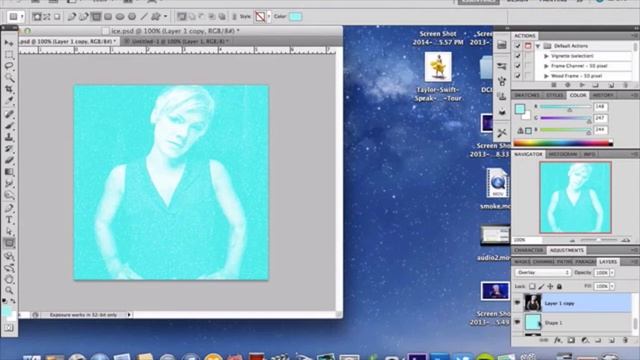The width and height of the screenshot is (640, 360).
Task: Toggle lock transparent pixels
Action: 532,287
